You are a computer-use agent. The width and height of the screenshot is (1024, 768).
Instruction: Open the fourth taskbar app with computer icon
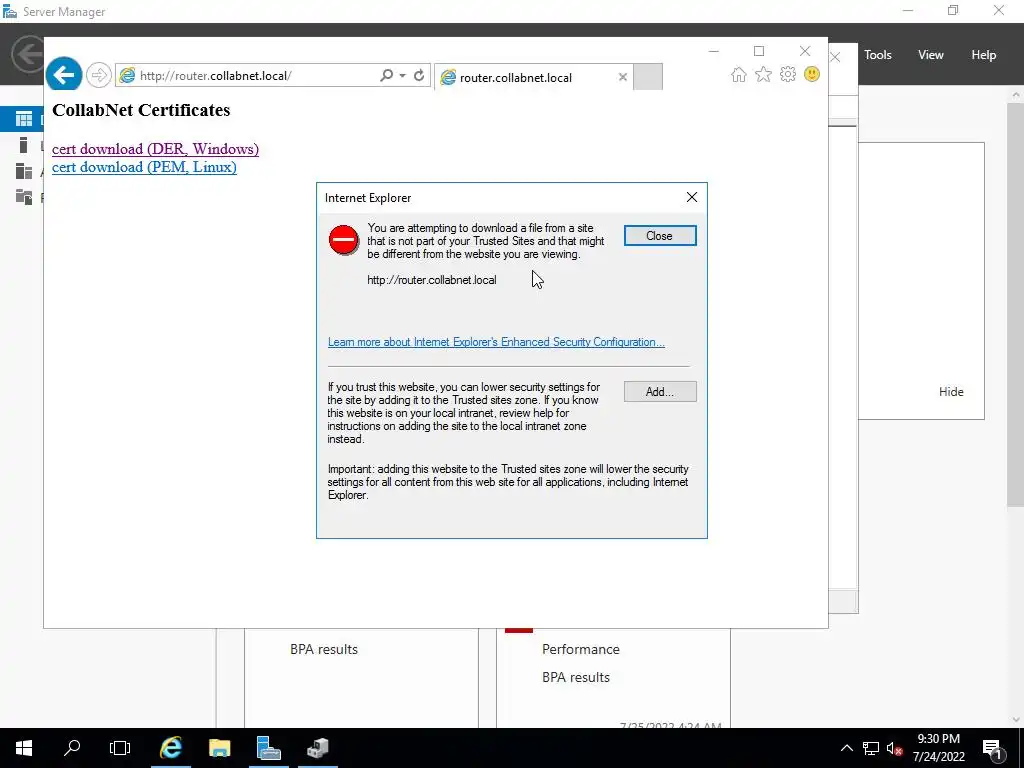(318, 748)
